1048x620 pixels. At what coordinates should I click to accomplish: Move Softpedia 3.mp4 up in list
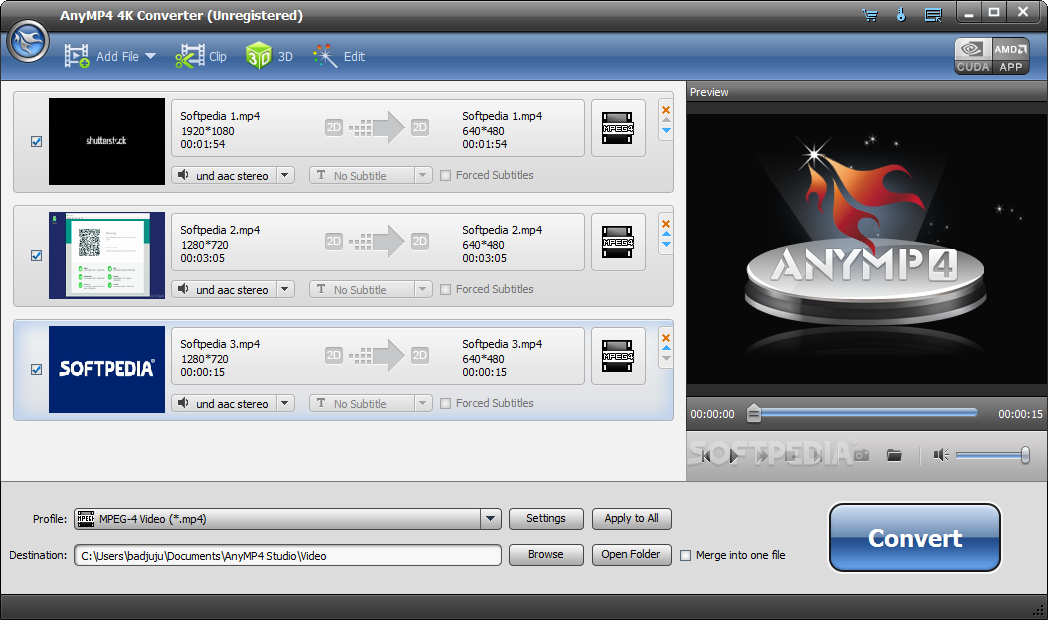(666, 348)
